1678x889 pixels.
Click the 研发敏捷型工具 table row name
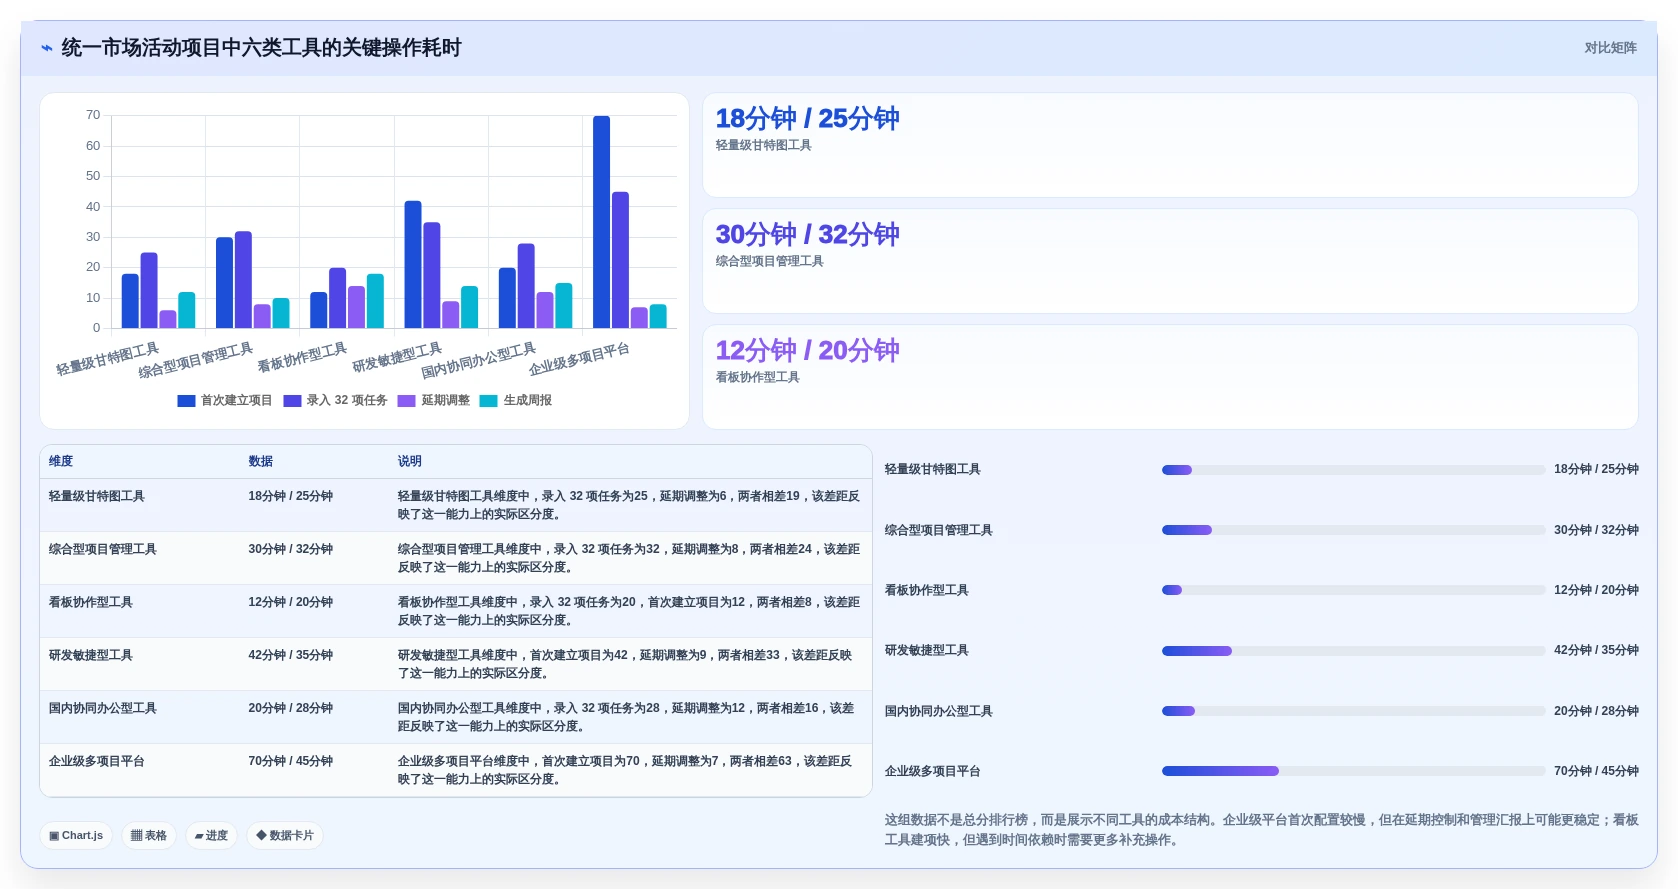(91, 655)
